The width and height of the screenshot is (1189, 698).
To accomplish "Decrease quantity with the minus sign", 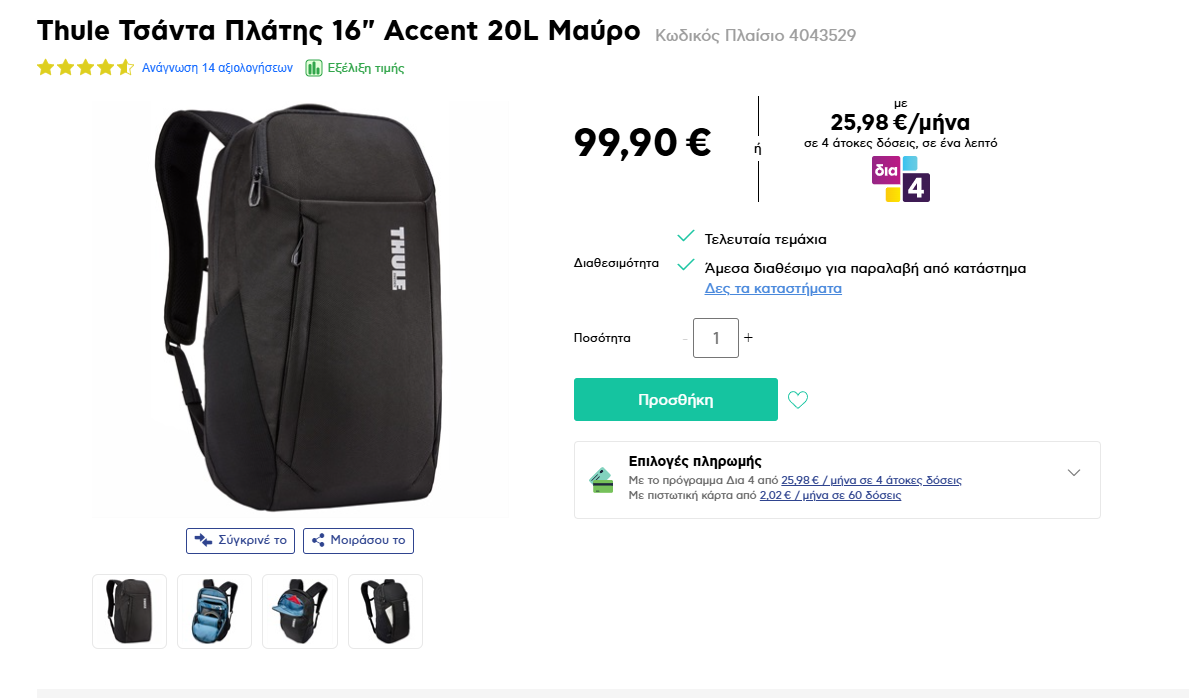I will click(x=685, y=338).
